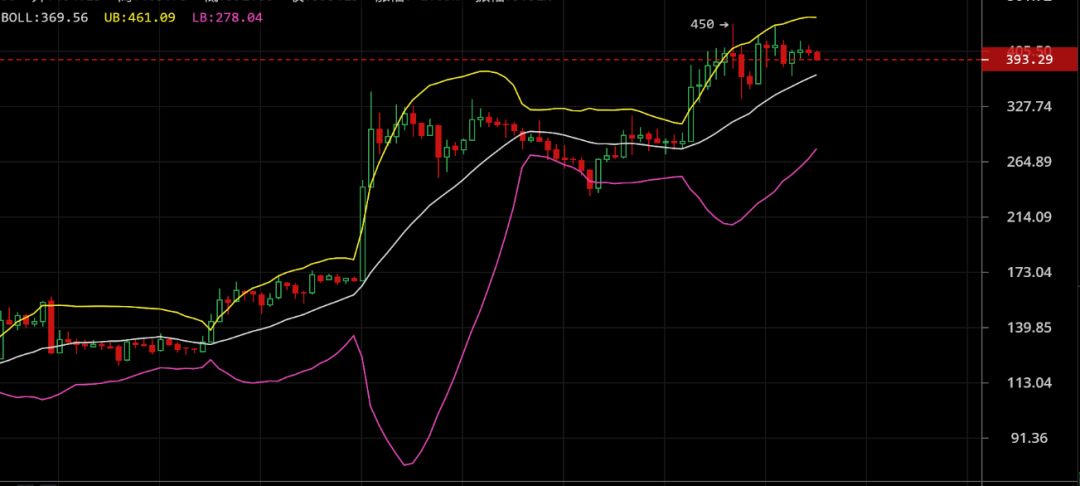This screenshot has height=486, width=1080.
Task: Click the 113.04 price axis label
Action: (x=1029, y=382)
